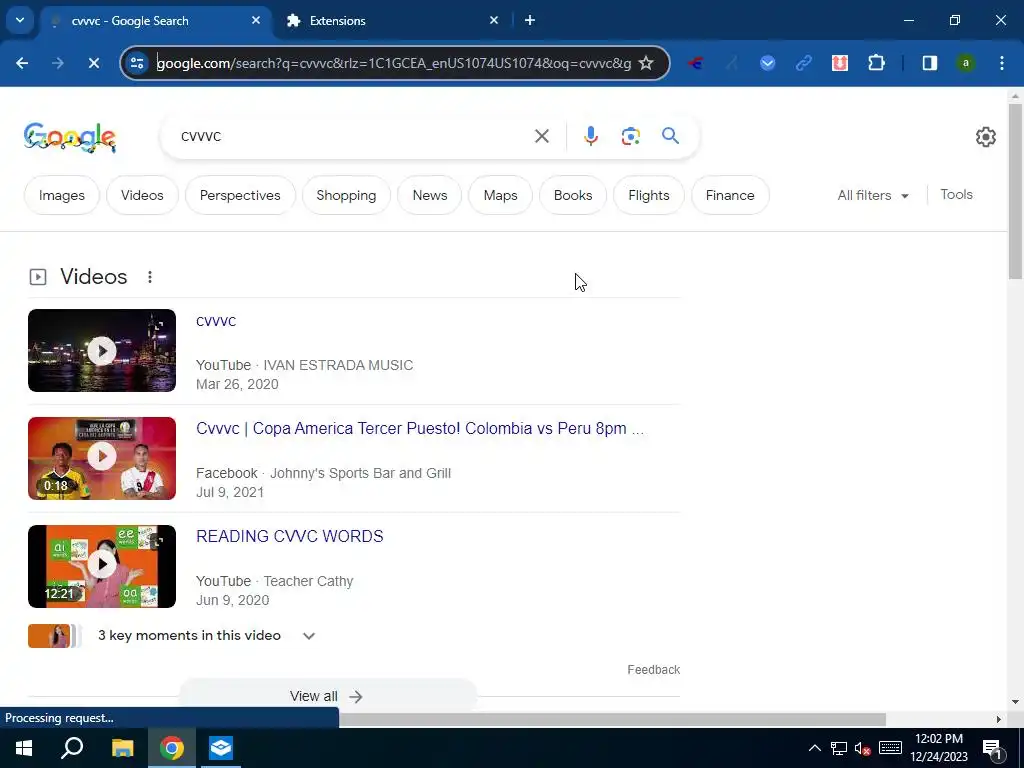Close the Extensions tab
The width and height of the screenshot is (1024, 768).
[x=494, y=20]
